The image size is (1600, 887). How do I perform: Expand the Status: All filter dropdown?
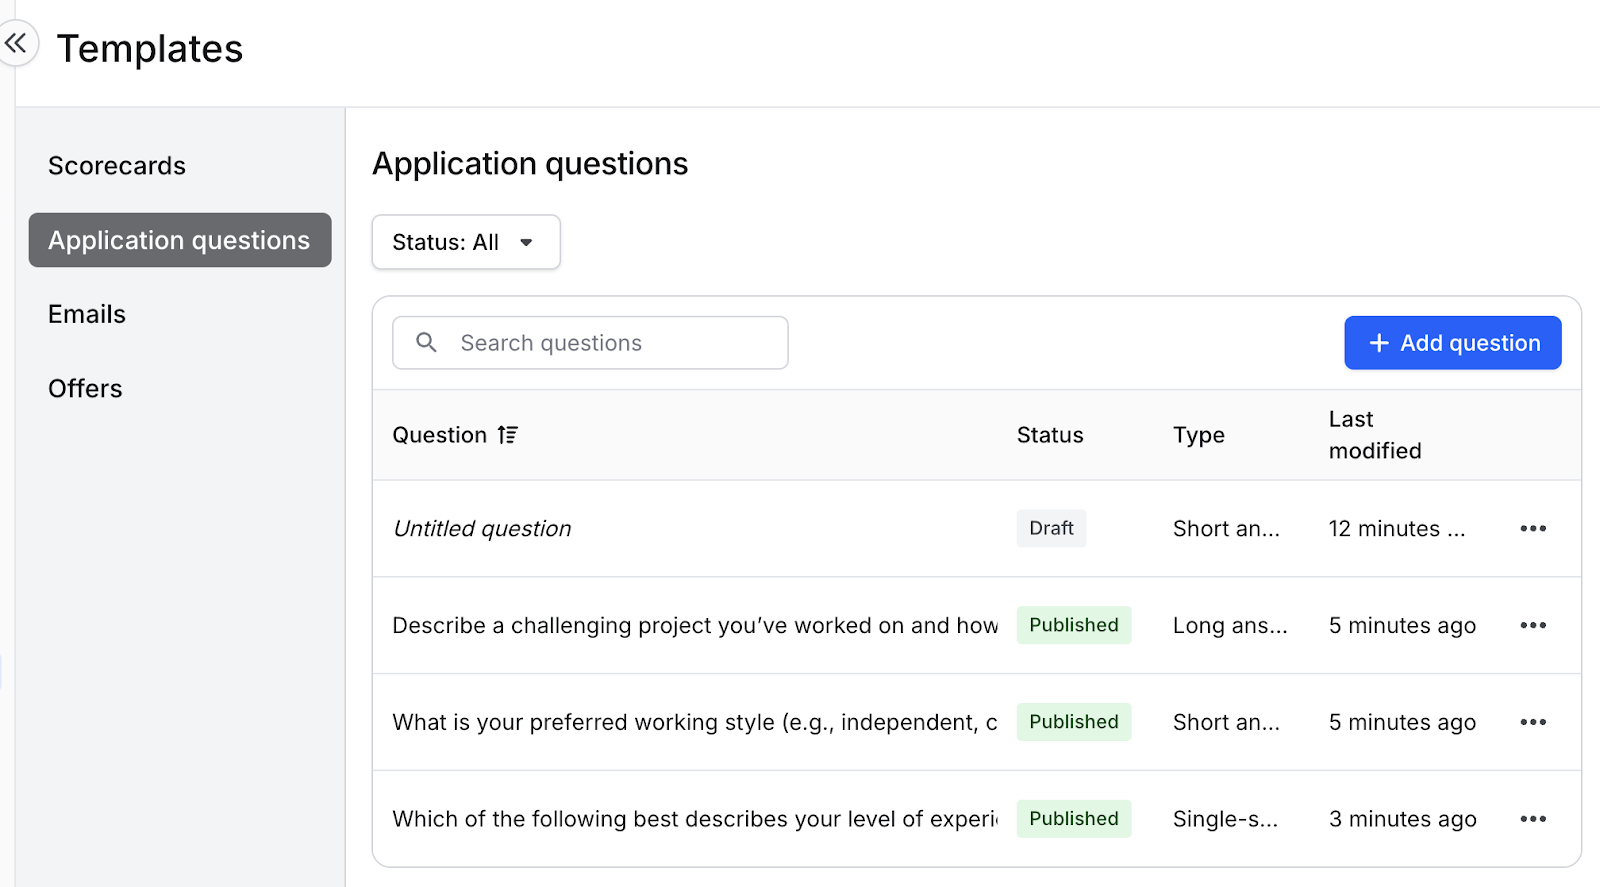[x=465, y=242]
